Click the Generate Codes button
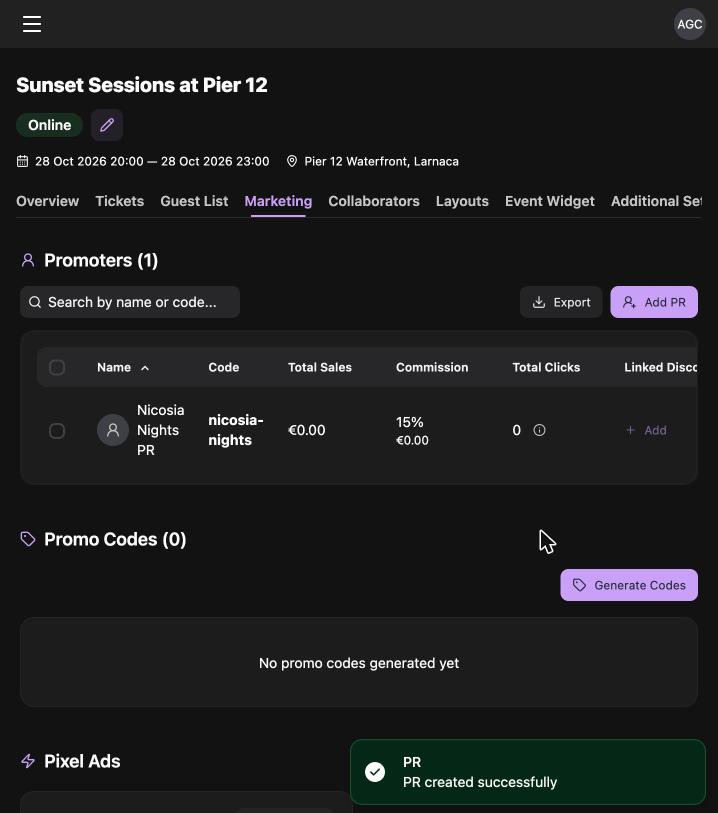718x813 pixels. 629,585
